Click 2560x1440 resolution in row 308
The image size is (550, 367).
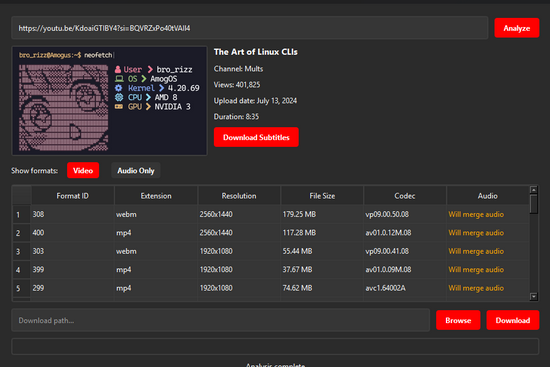239,214
